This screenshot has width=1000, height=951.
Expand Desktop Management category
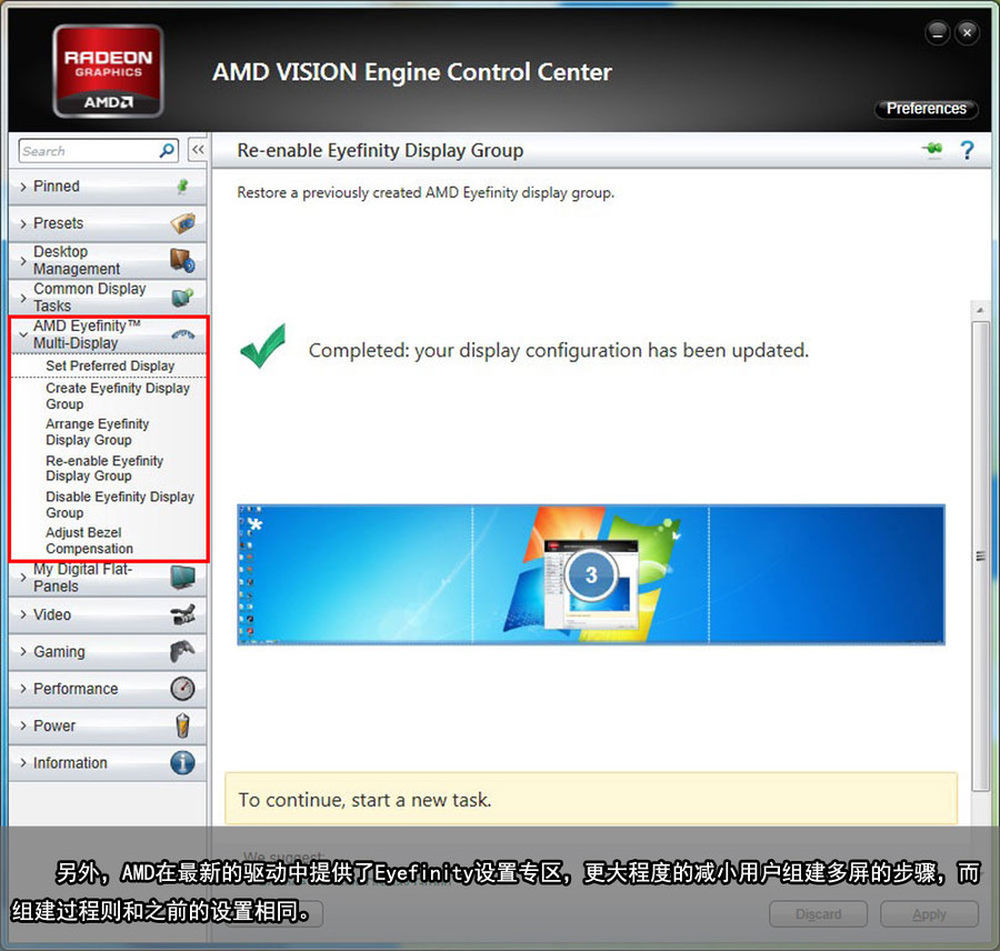tap(107, 260)
